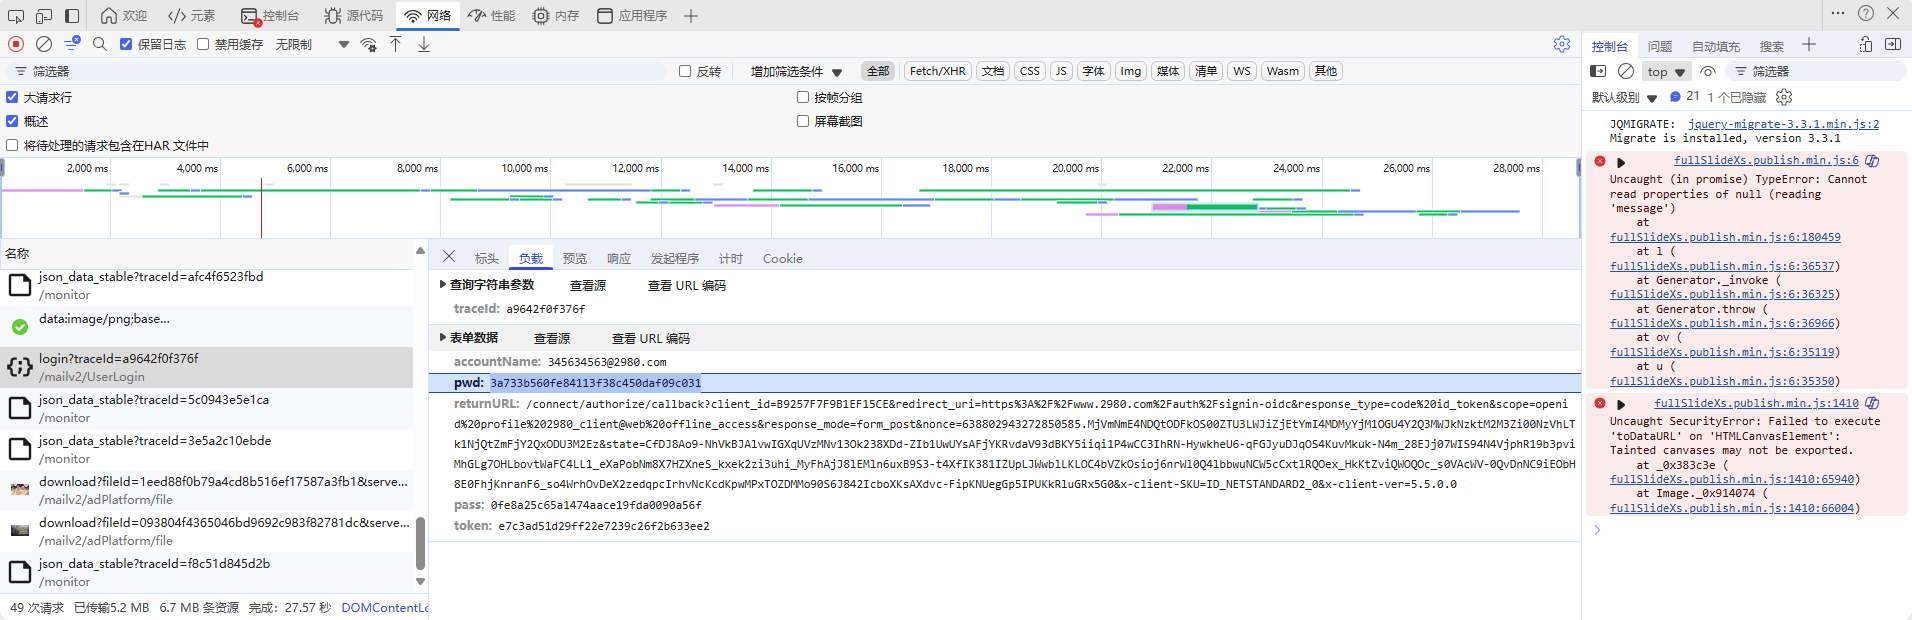Open the Cookie tab
The height and width of the screenshot is (620, 1912).
point(782,258)
